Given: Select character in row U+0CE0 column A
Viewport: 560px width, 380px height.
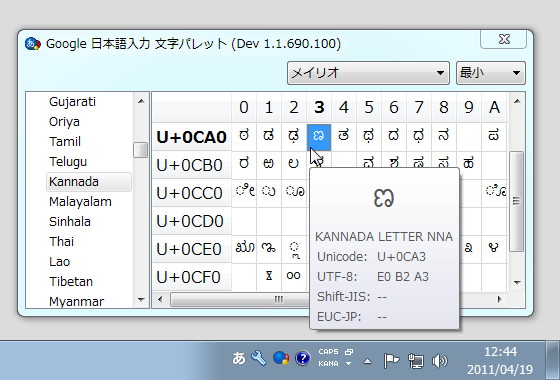Looking at the screenshot, I should click(494, 249).
